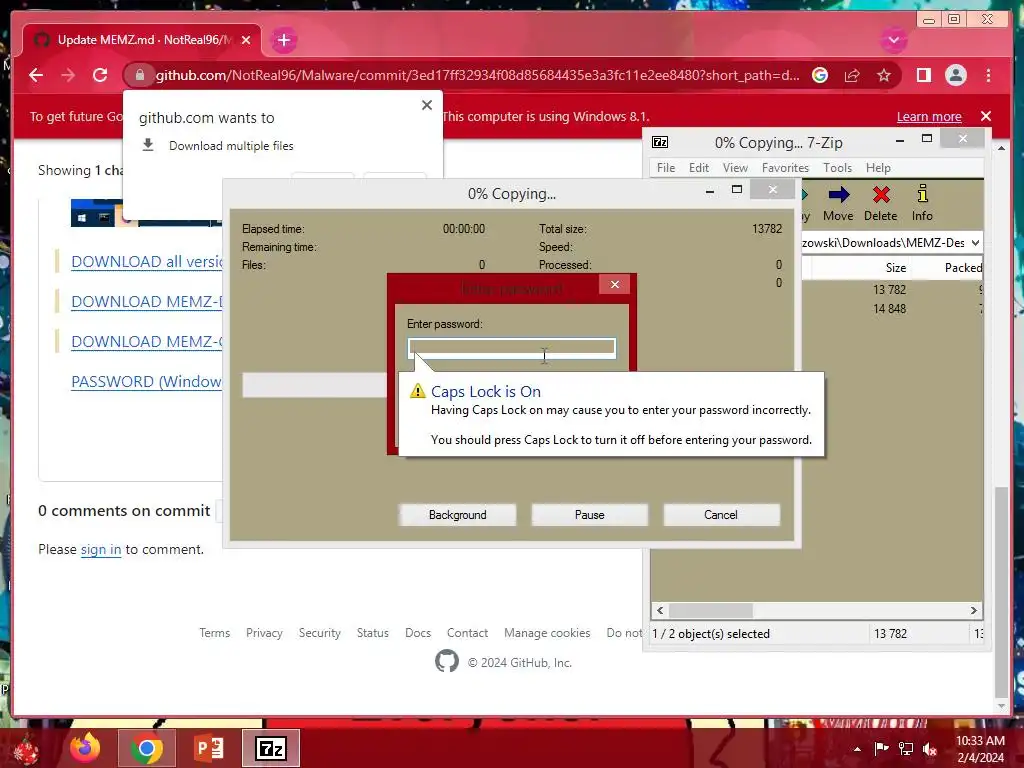This screenshot has width=1024, height=768.
Task: Open the Chrome three-dot menu
Action: click(x=988, y=75)
